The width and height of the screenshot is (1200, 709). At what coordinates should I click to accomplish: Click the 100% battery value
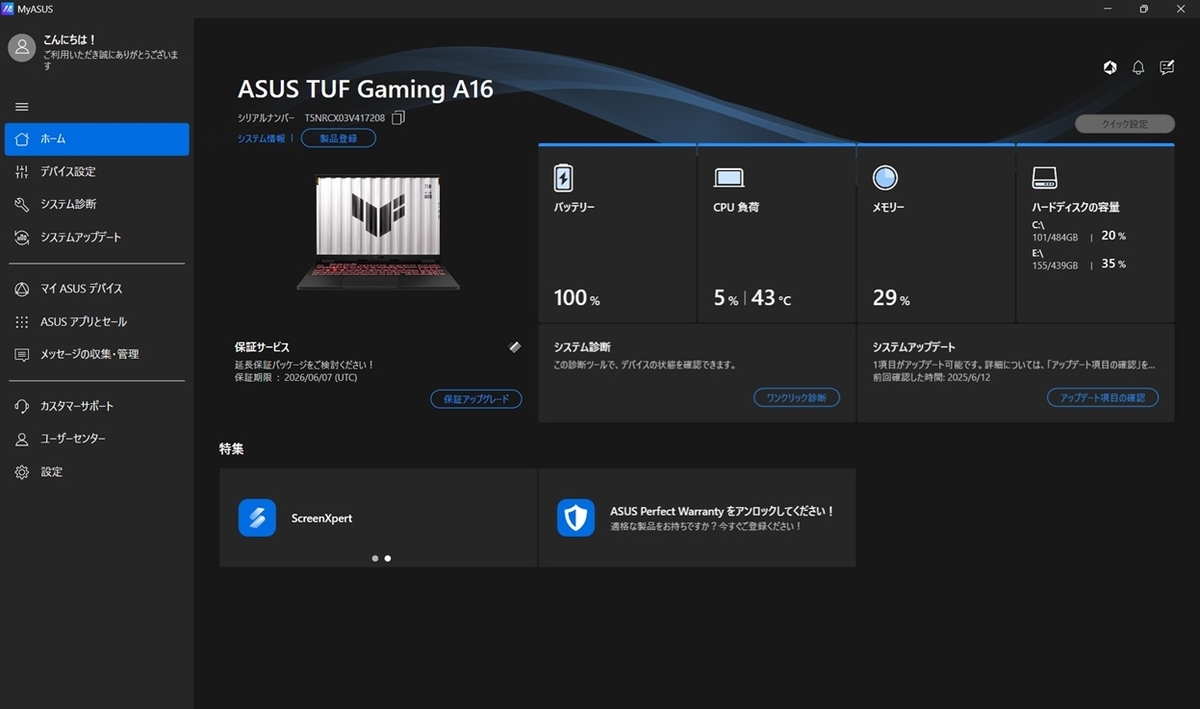tap(577, 298)
